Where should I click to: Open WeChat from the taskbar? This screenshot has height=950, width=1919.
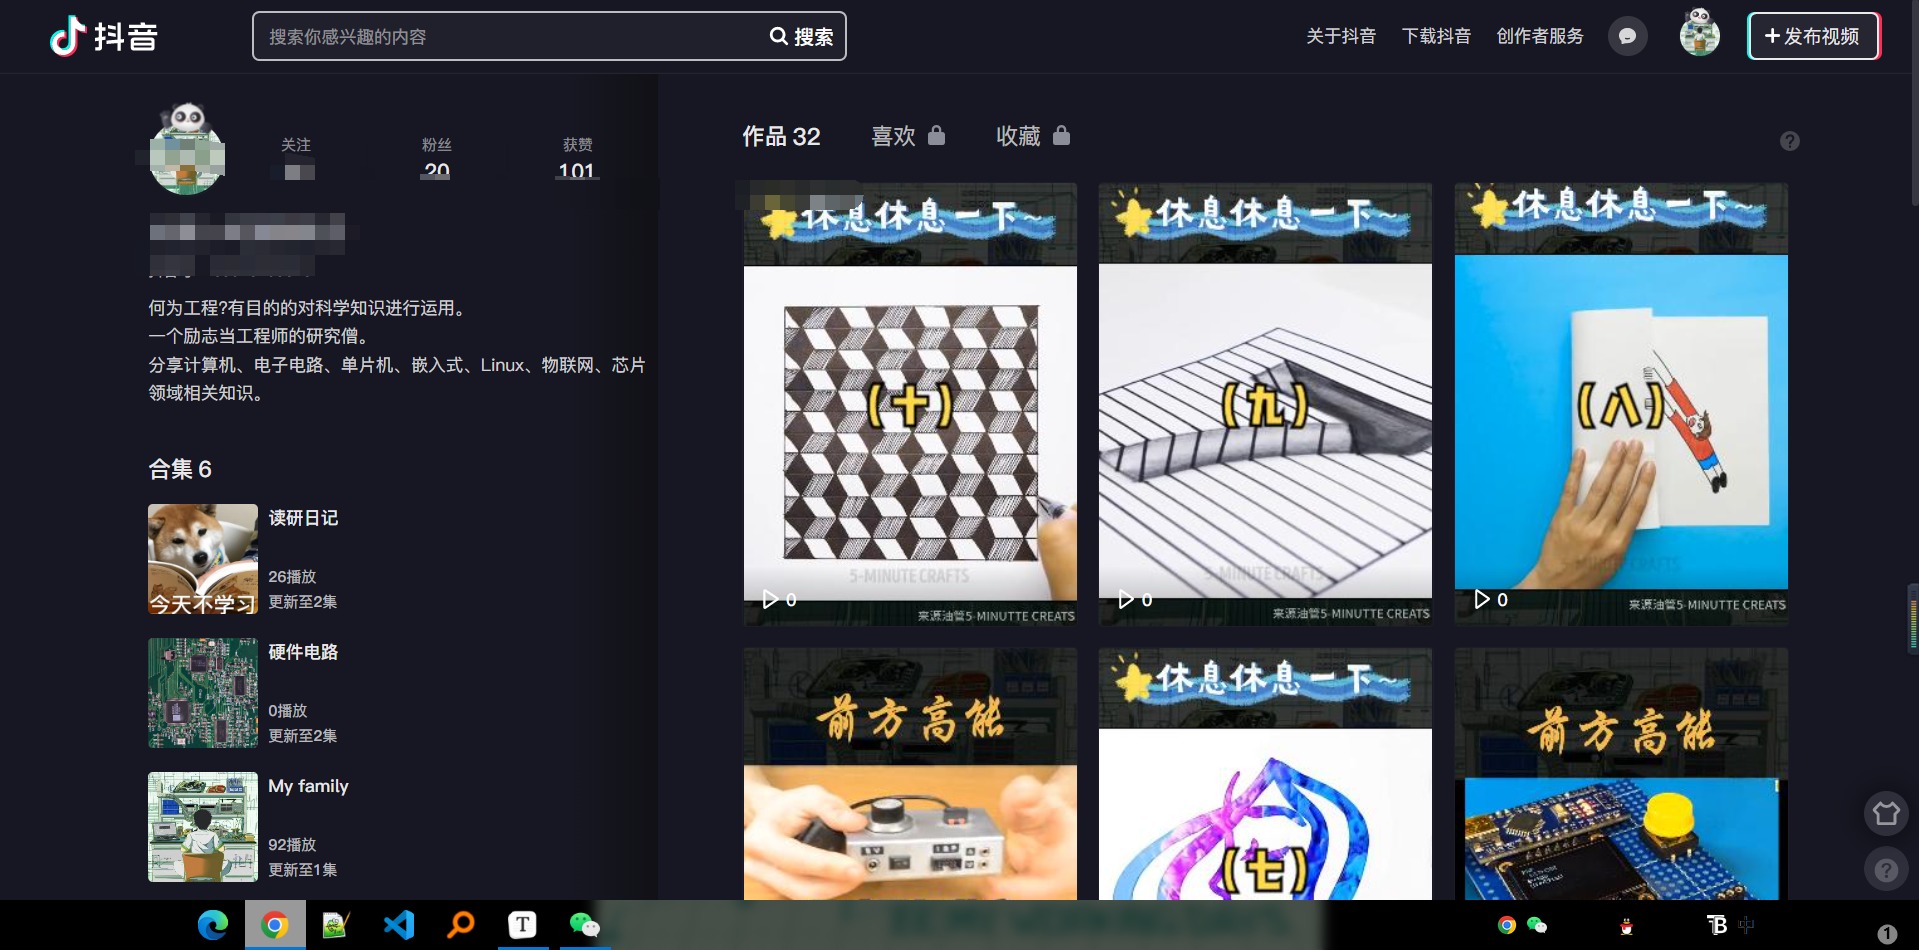(584, 925)
